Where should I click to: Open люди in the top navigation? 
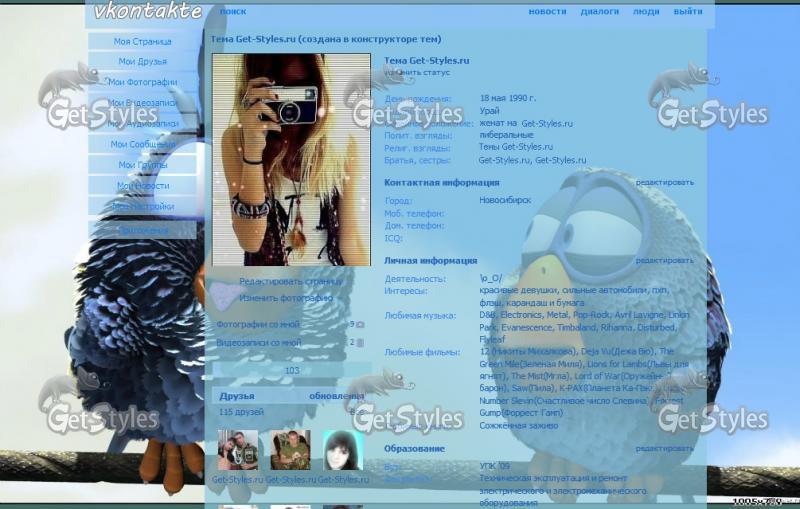646,11
